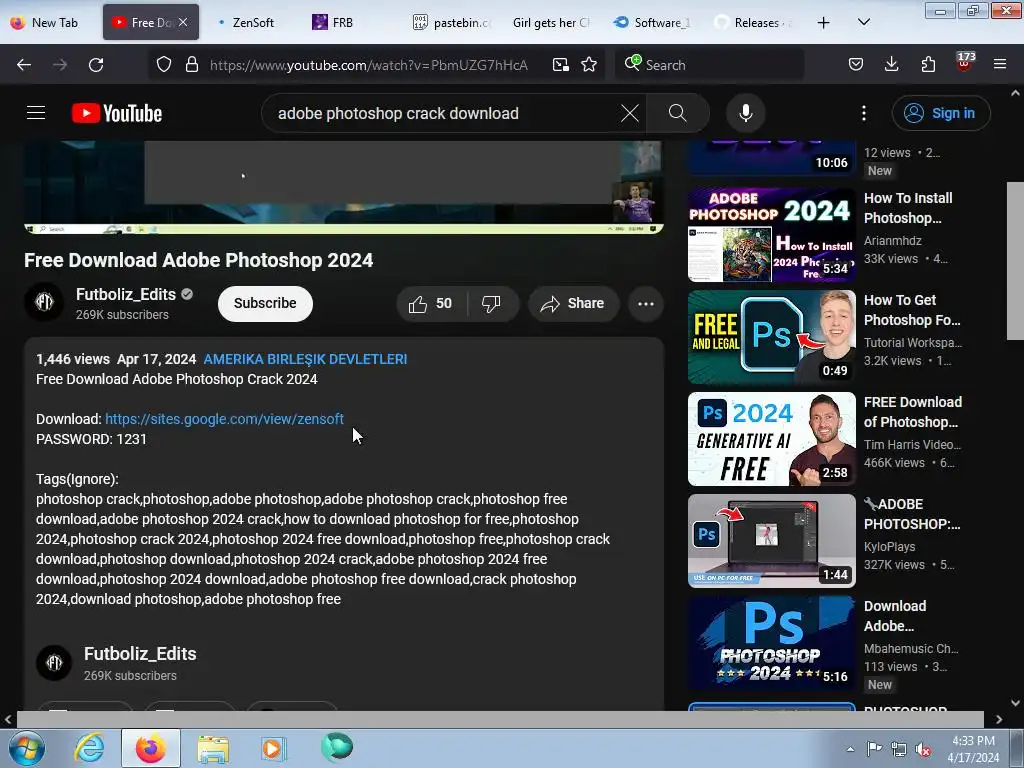1024x768 pixels.
Task: Open Firefox downloads panel
Action: 891,64
